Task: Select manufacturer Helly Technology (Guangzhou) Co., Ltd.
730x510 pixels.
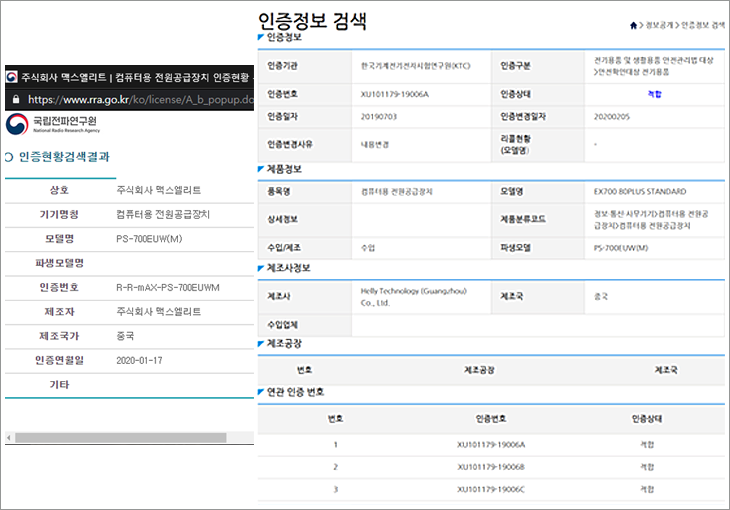Action: (x=413, y=297)
